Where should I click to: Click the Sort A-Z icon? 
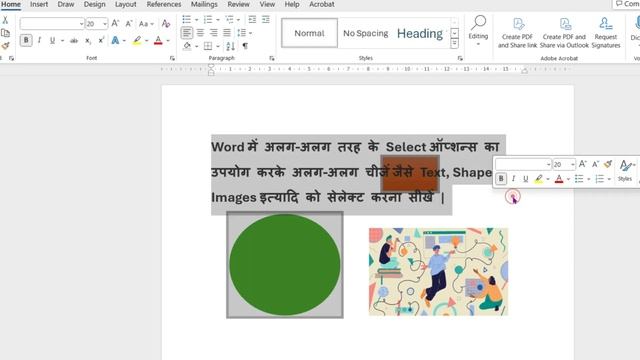click(x=230, y=46)
